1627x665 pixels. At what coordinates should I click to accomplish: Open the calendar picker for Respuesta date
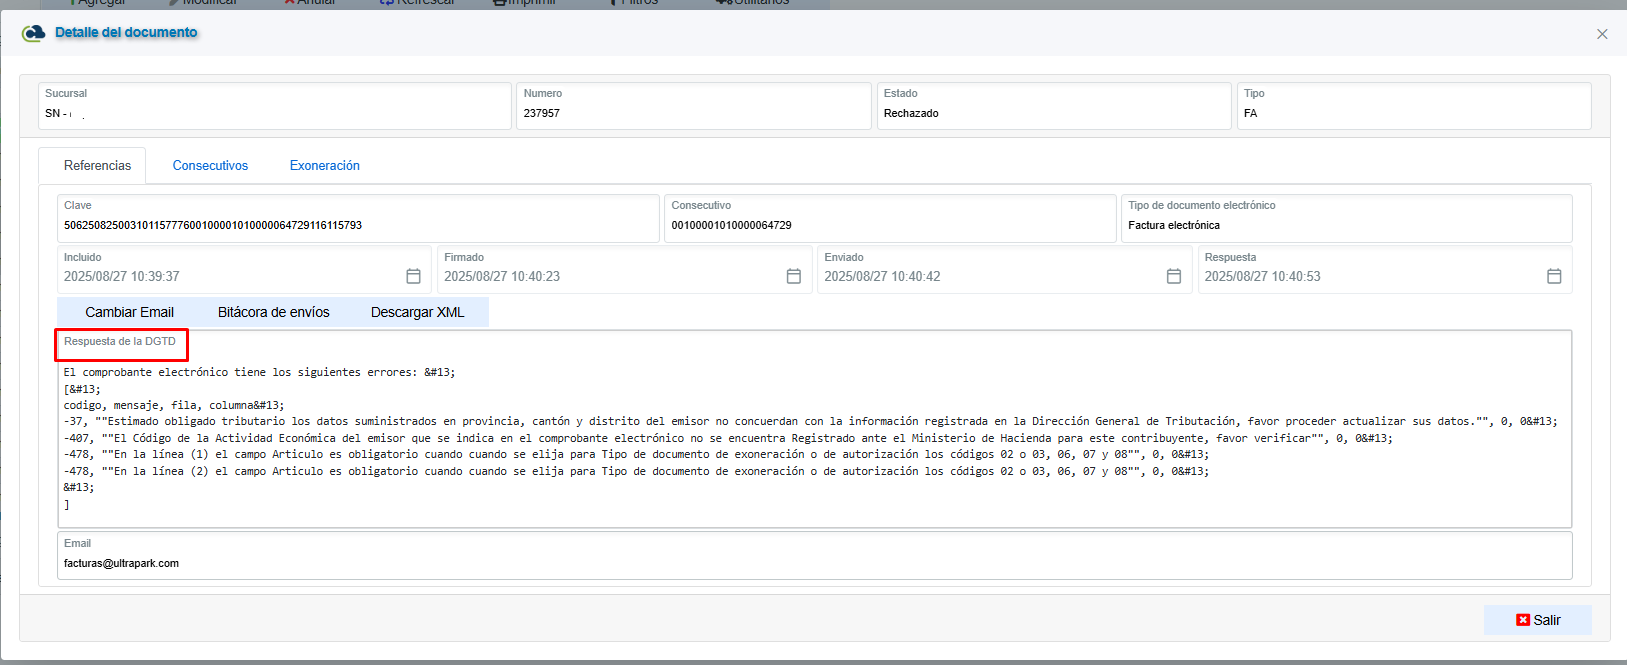tap(1553, 276)
